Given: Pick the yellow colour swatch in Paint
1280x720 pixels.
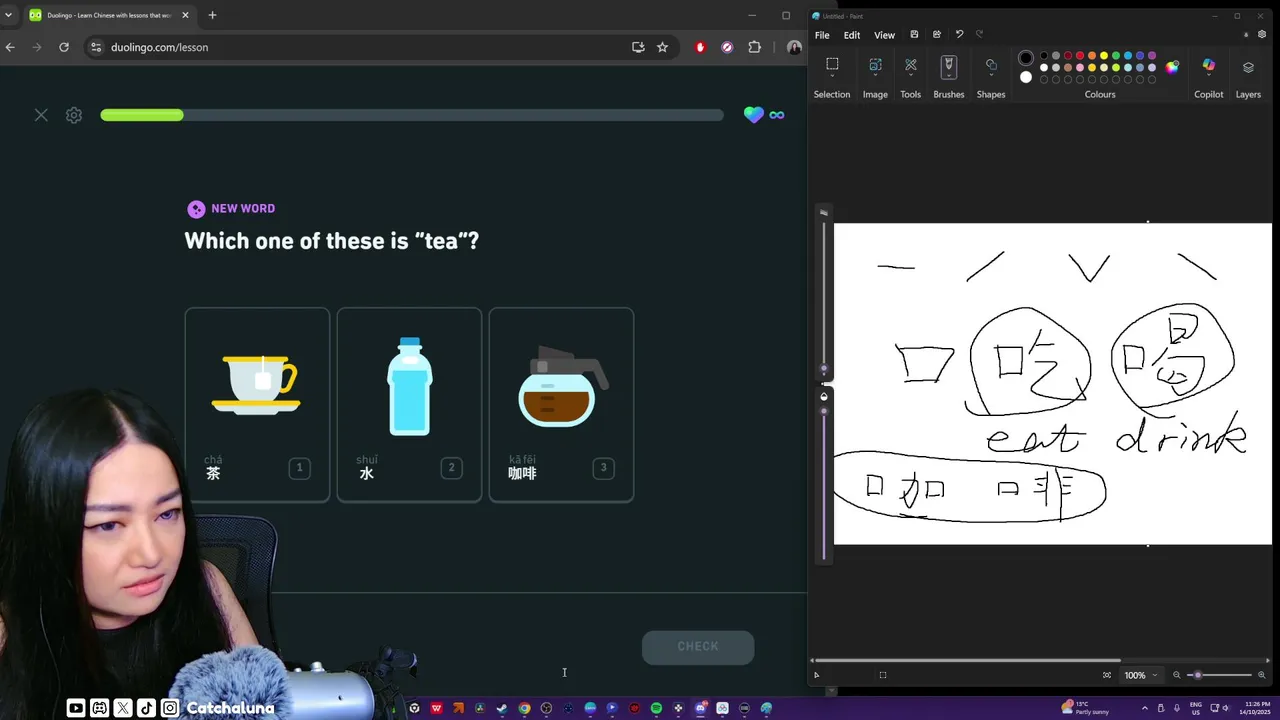Looking at the screenshot, I should pos(1104,56).
